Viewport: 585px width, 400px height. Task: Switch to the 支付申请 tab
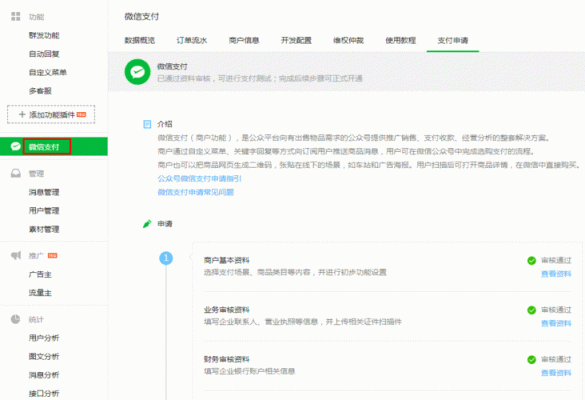(453, 40)
